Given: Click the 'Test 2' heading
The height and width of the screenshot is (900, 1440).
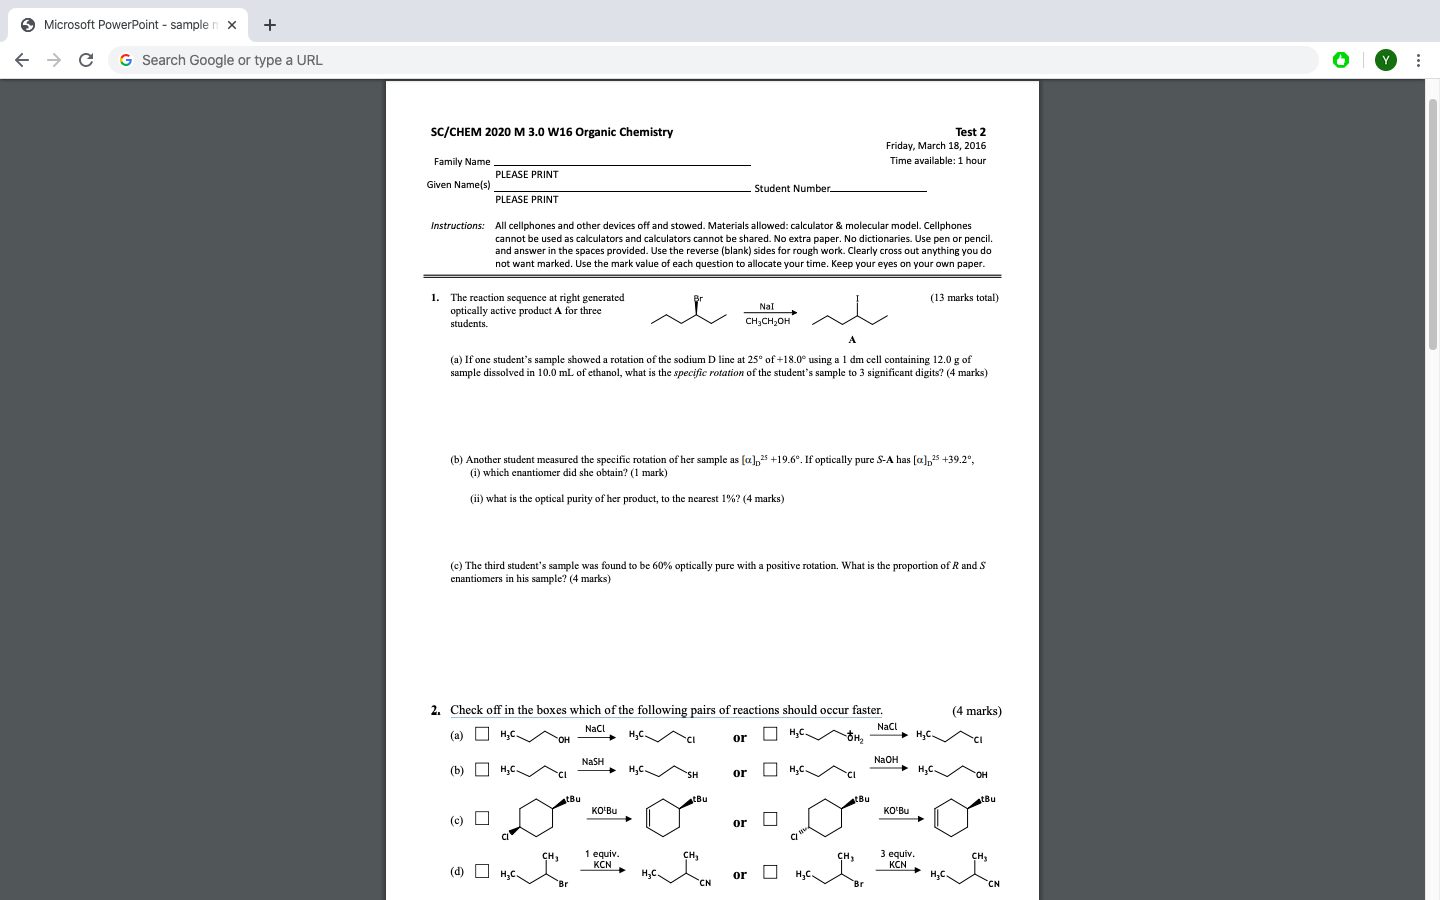Looking at the screenshot, I should tap(970, 132).
